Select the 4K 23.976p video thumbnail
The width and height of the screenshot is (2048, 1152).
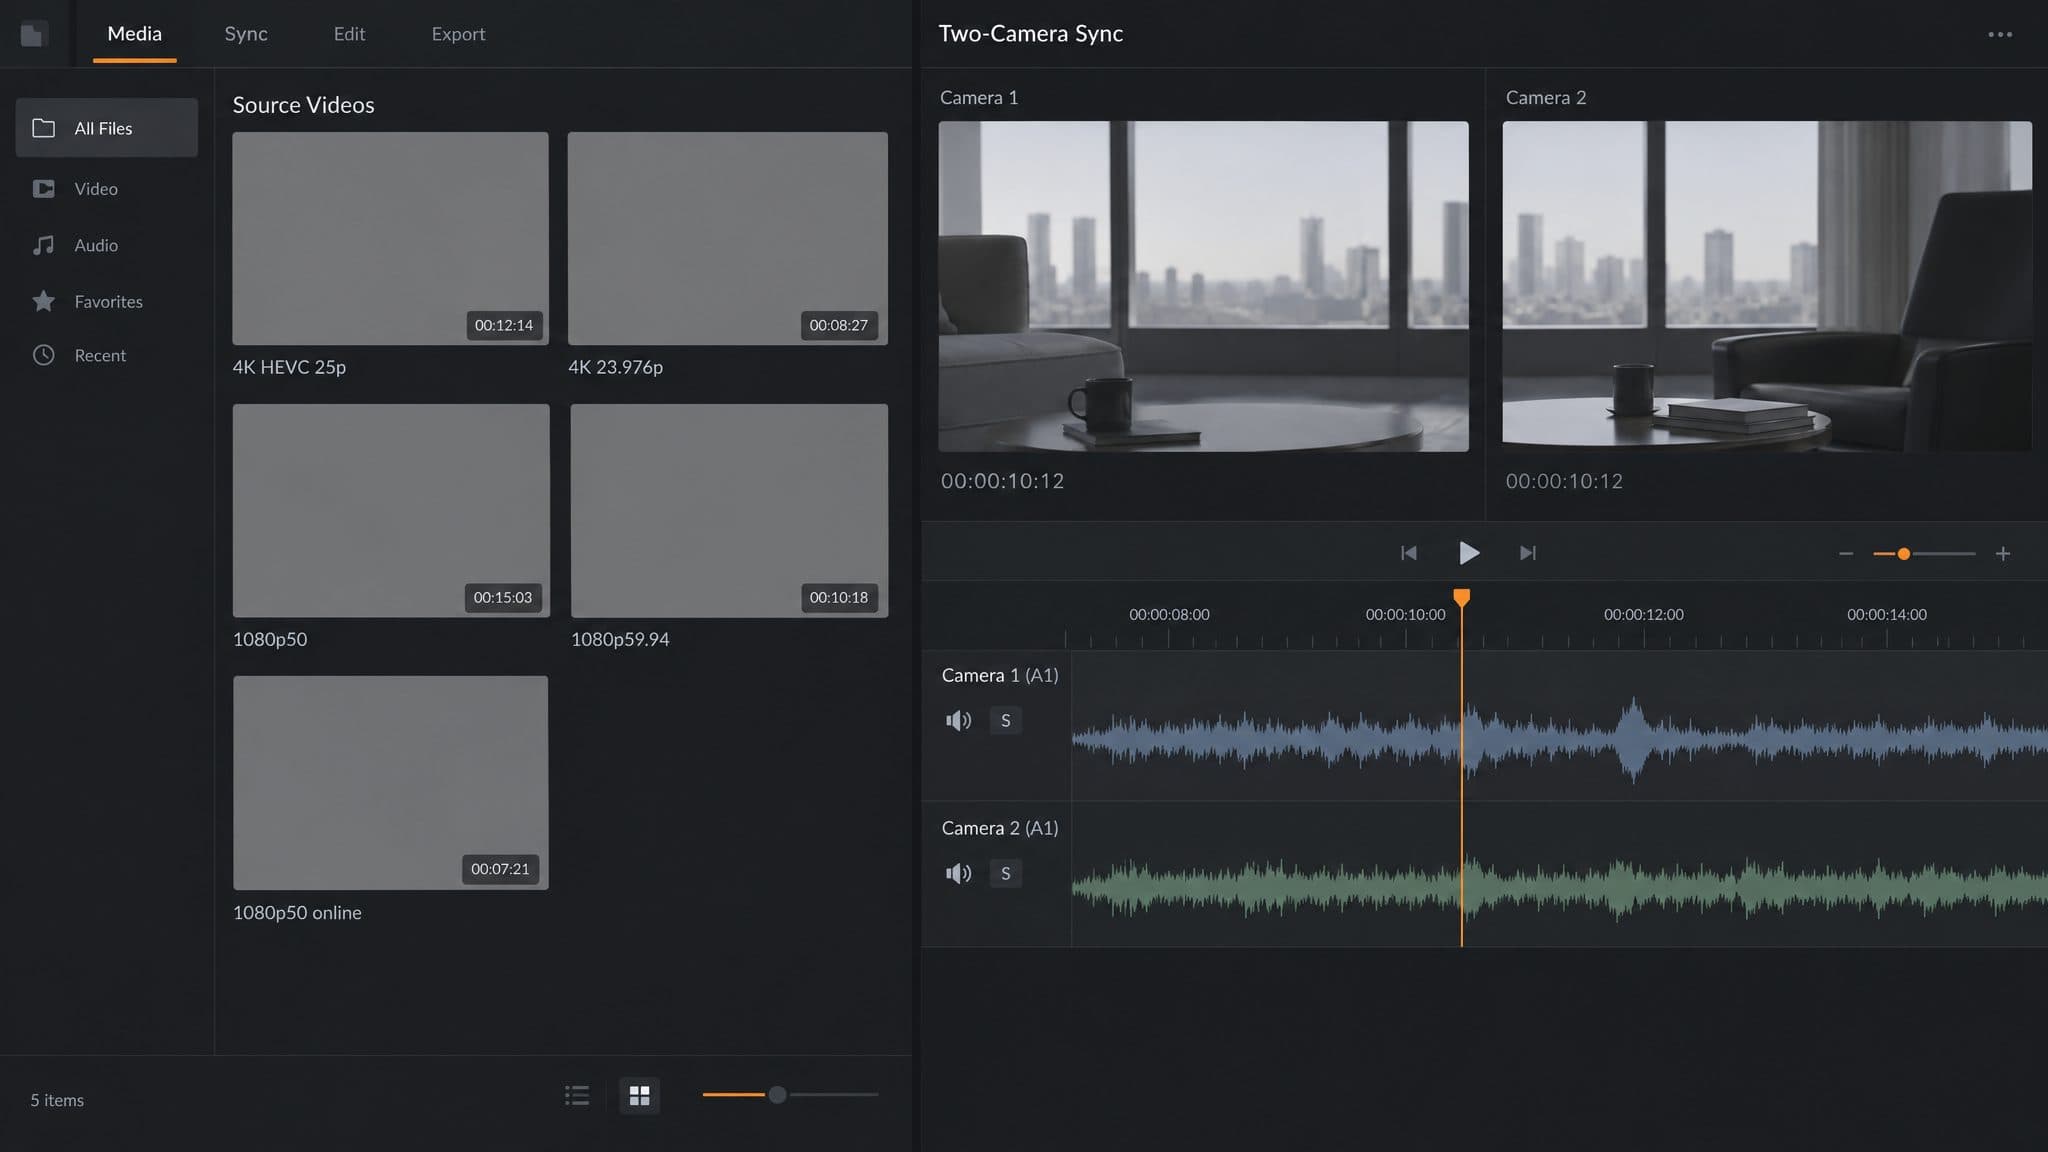click(728, 238)
